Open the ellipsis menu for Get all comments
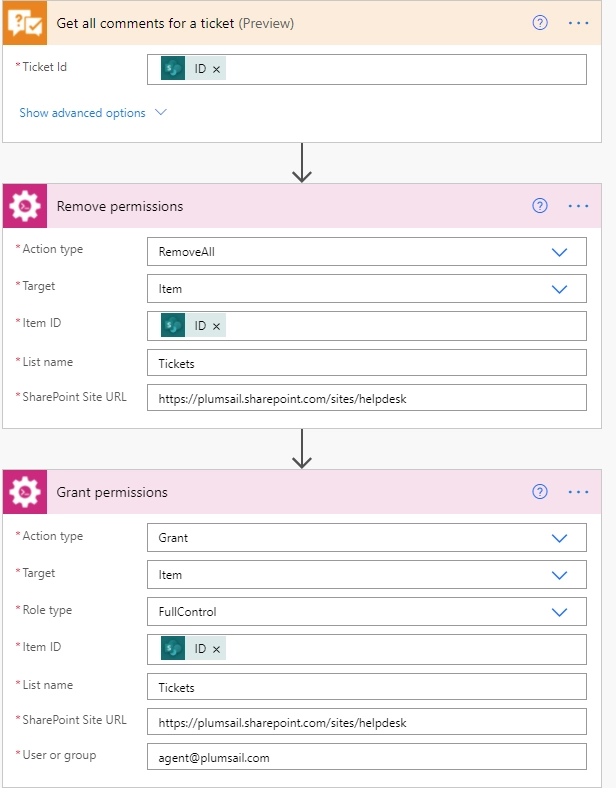The image size is (616, 788). click(x=578, y=23)
